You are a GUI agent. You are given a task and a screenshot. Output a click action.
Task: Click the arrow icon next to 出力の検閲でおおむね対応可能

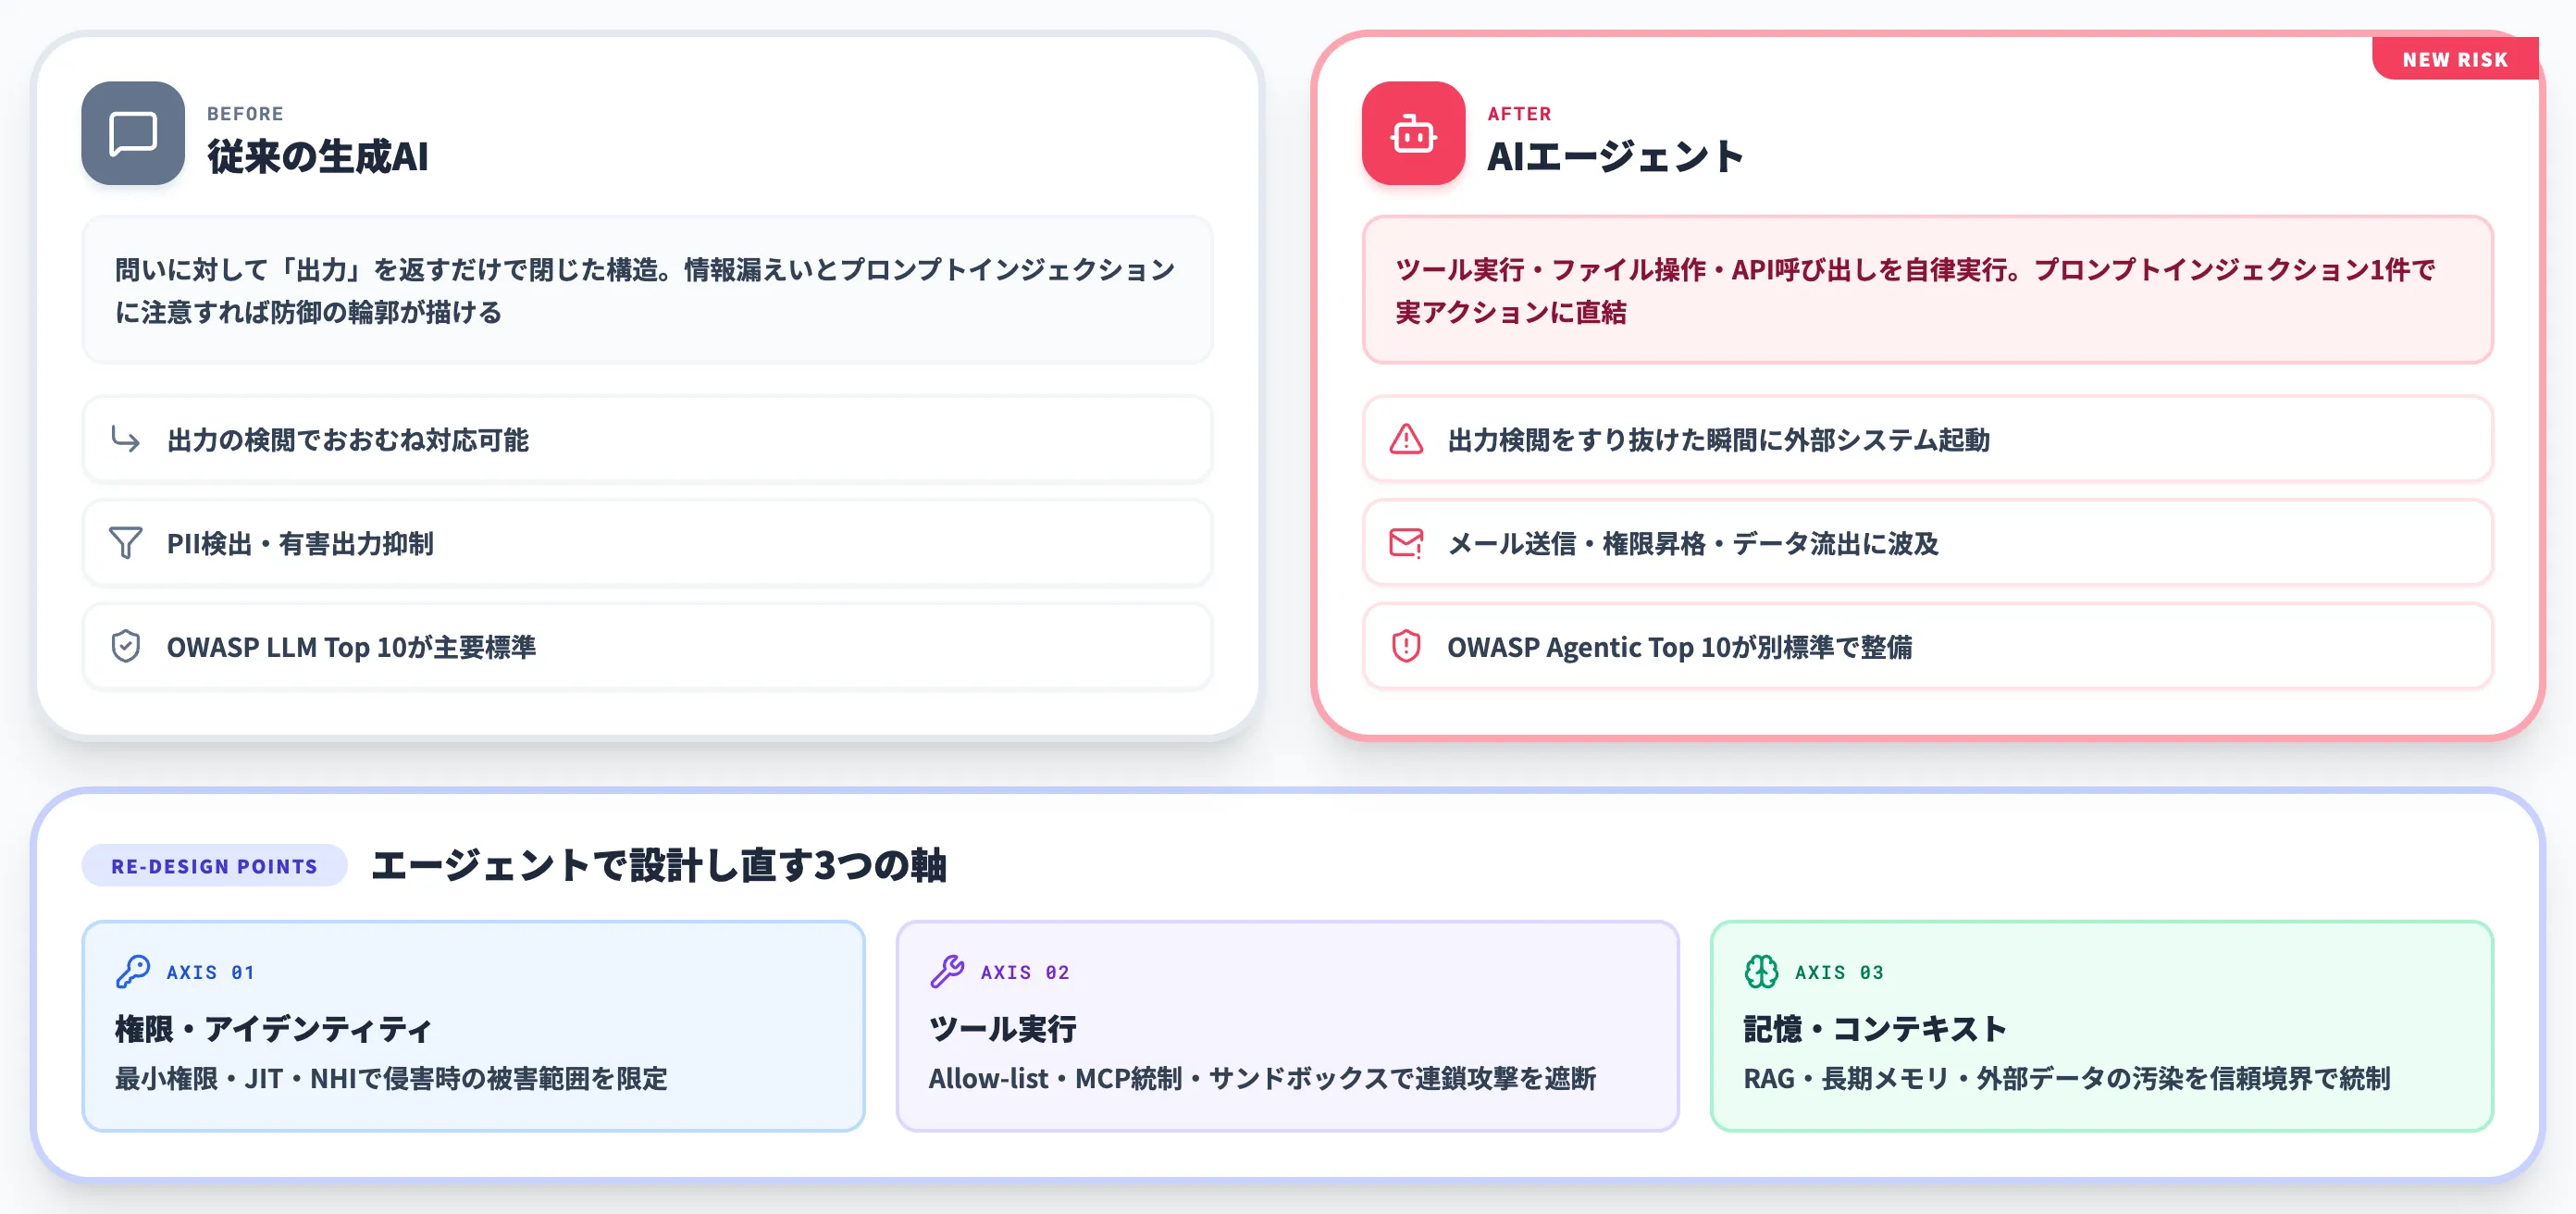click(x=125, y=439)
